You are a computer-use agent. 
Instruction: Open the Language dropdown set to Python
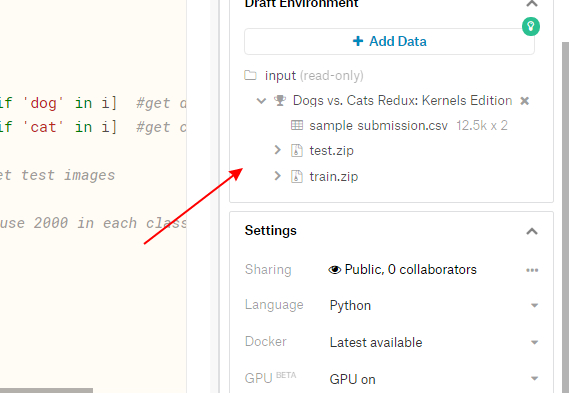point(434,305)
